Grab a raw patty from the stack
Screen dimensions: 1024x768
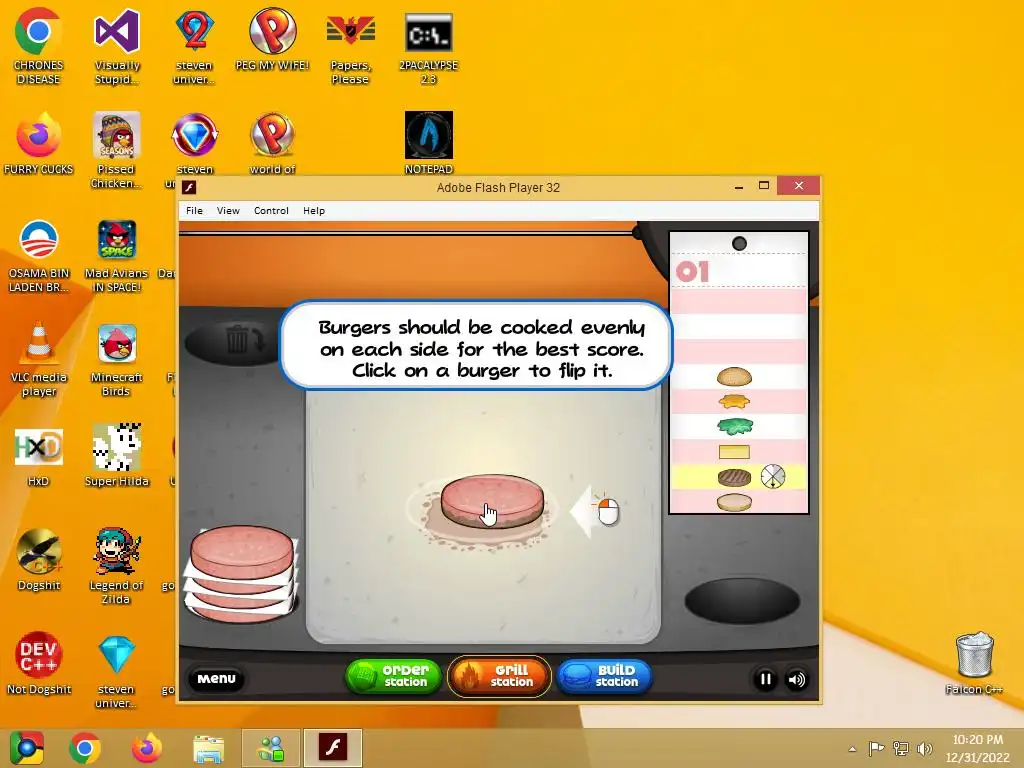tap(242, 552)
